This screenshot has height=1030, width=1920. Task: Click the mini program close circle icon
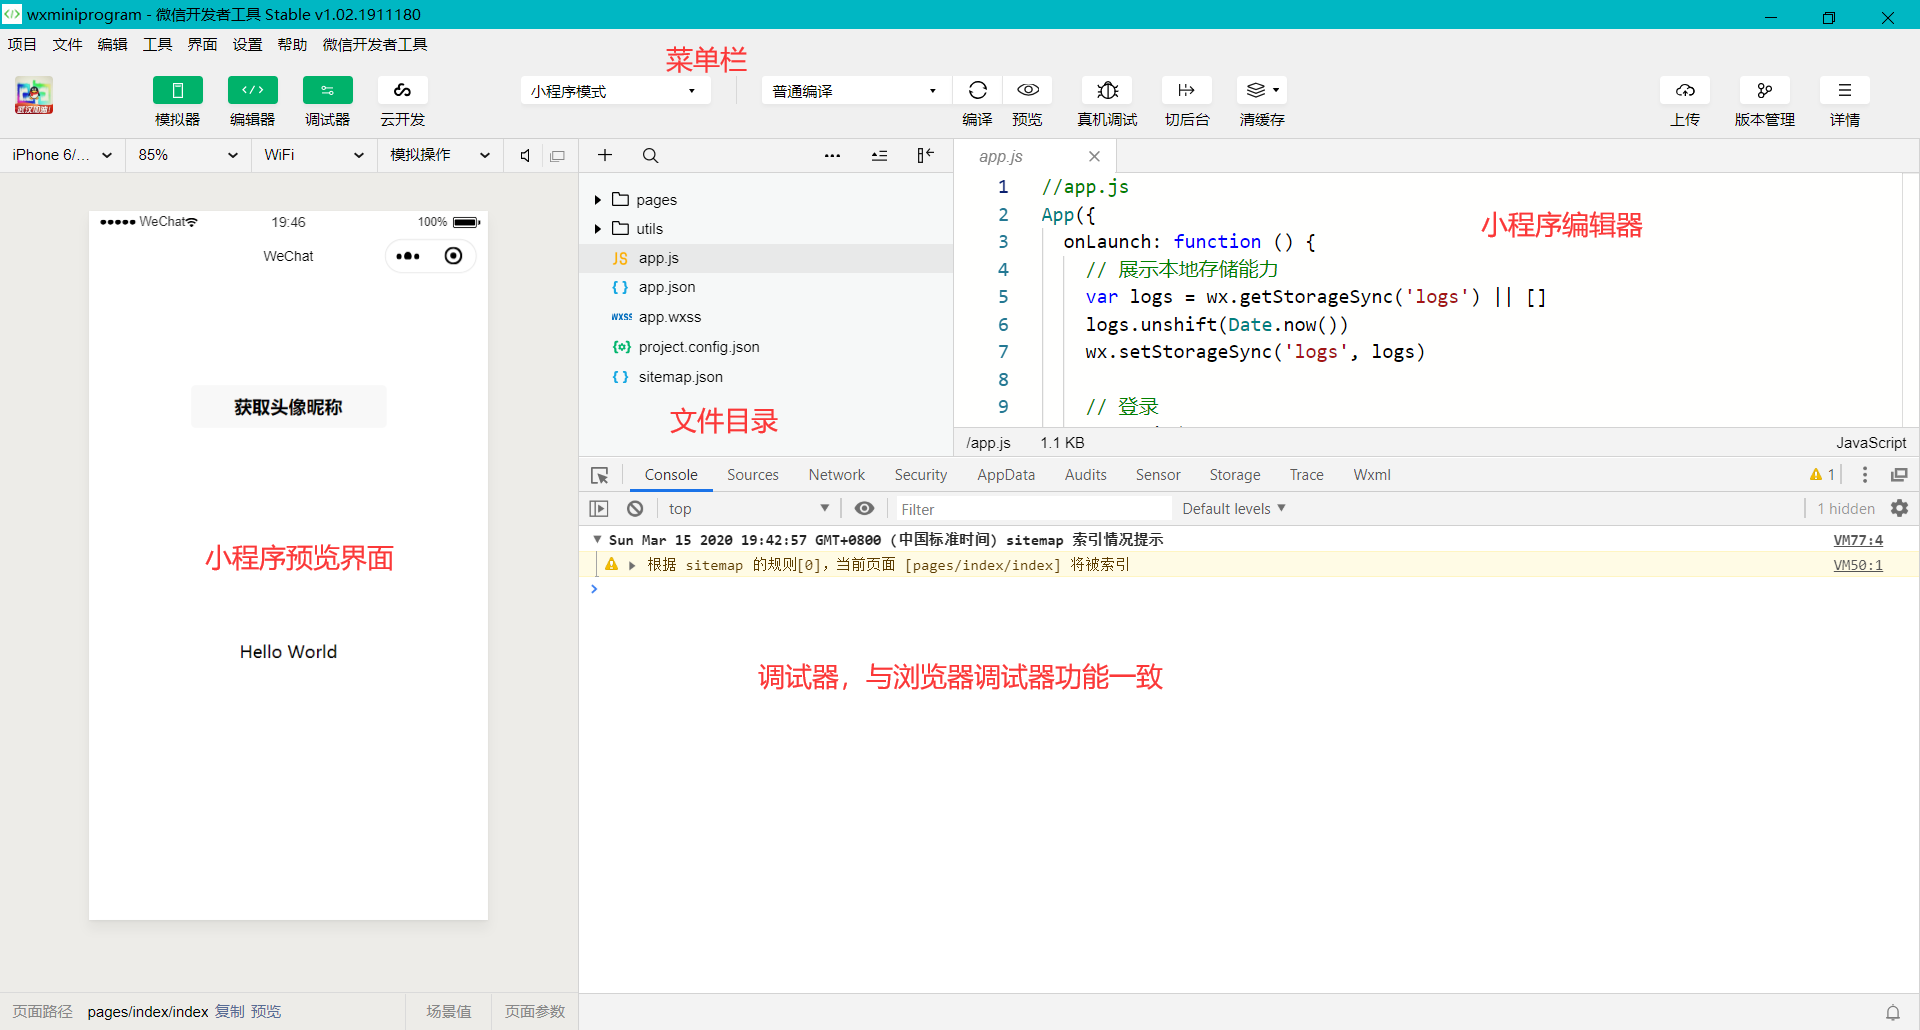pos(453,256)
